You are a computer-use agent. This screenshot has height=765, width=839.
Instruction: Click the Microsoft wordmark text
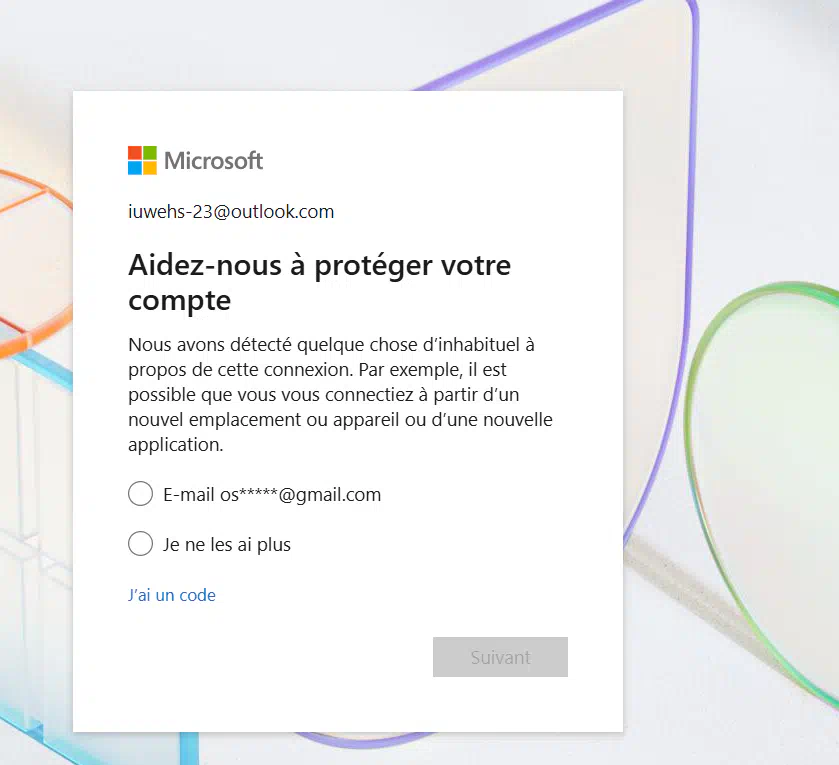213,160
